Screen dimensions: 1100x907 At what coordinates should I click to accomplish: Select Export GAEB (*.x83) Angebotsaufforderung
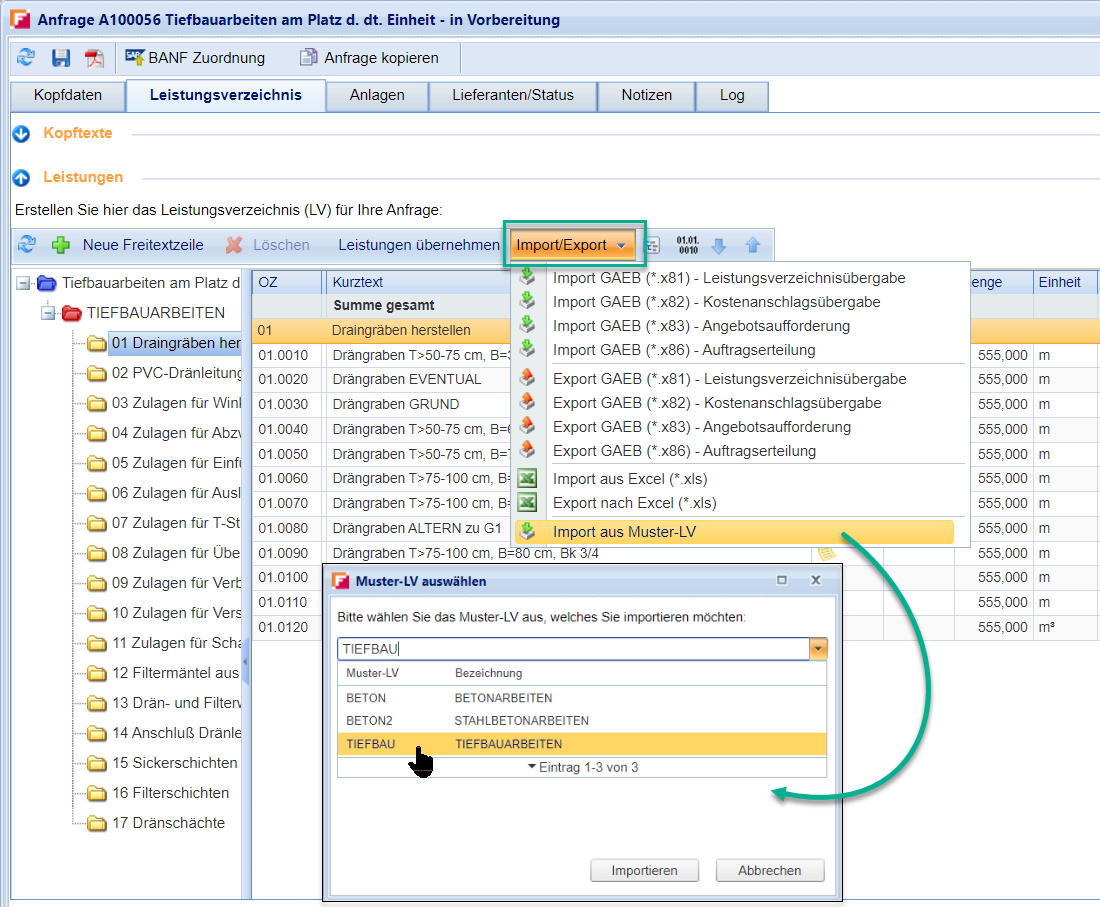click(701, 427)
